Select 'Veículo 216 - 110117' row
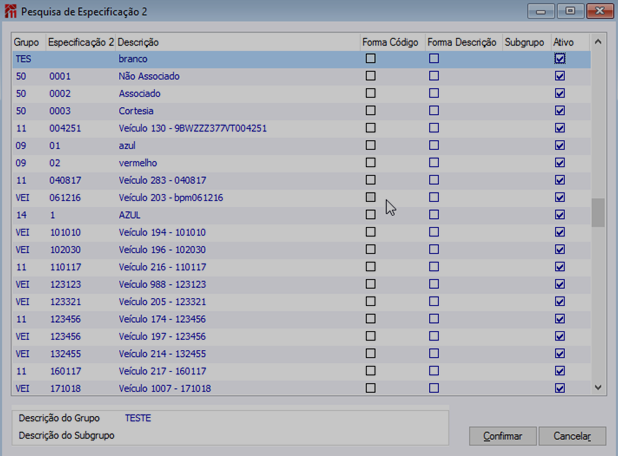The width and height of the screenshot is (618, 456). 302,267
